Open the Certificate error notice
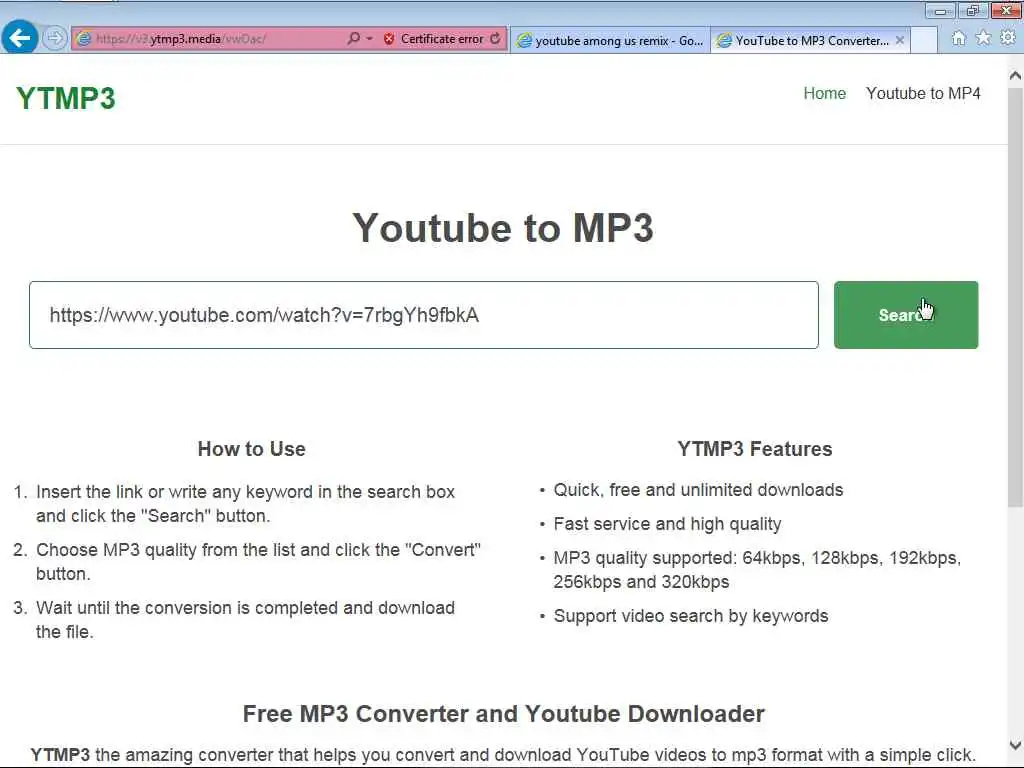Screen dimensions: 1024x768 tap(441, 39)
